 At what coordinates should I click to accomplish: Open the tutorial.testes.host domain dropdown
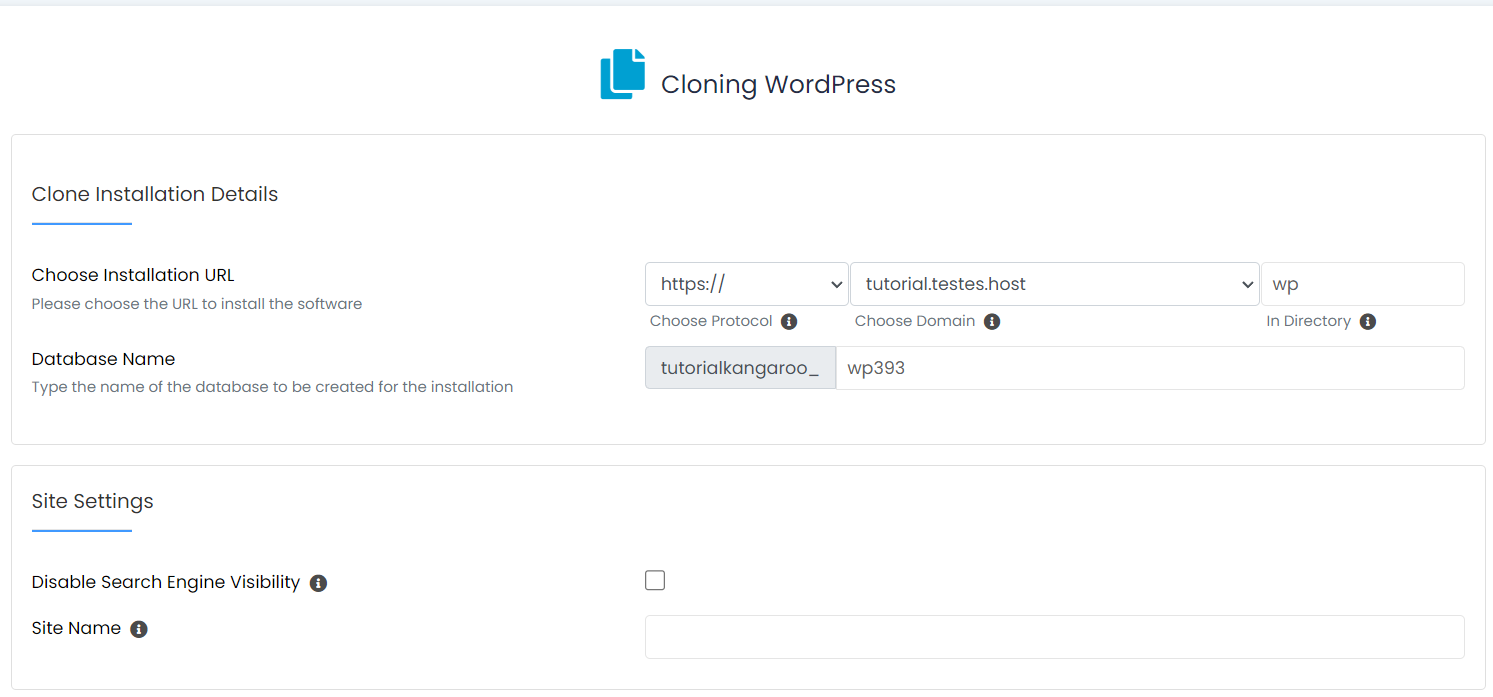click(1054, 284)
